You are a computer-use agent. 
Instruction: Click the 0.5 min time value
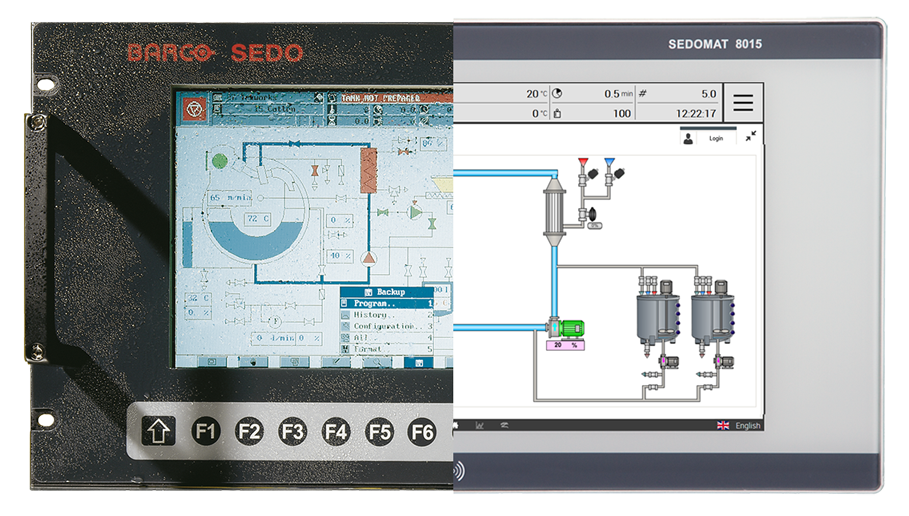[x=618, y=94]
